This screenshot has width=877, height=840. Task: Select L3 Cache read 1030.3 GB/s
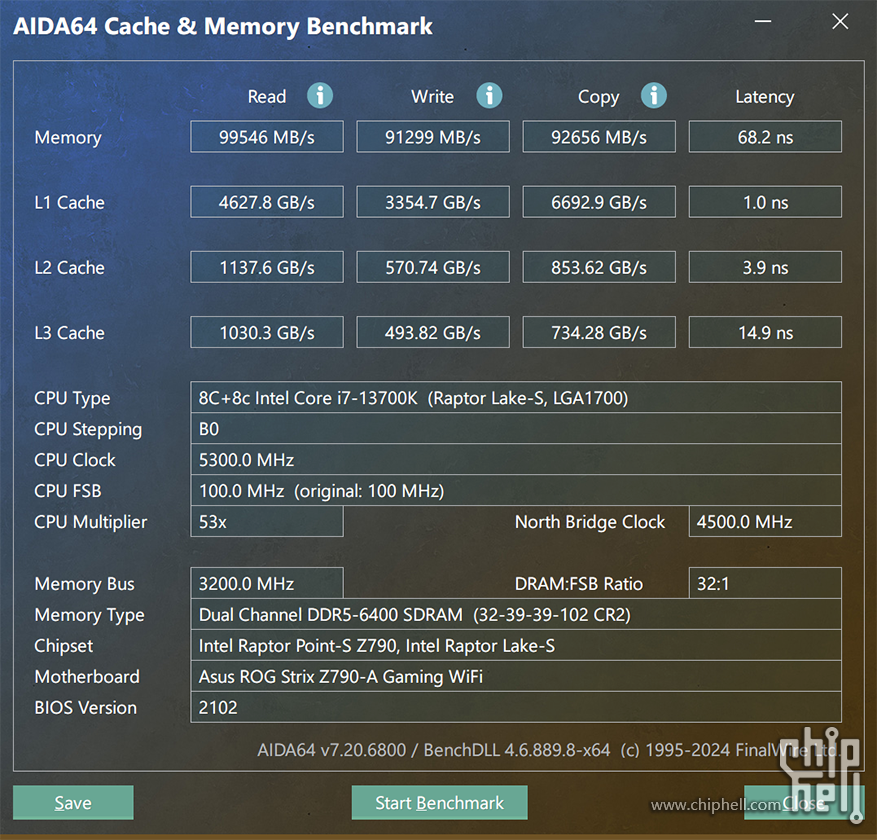click(x=267, y=332)
